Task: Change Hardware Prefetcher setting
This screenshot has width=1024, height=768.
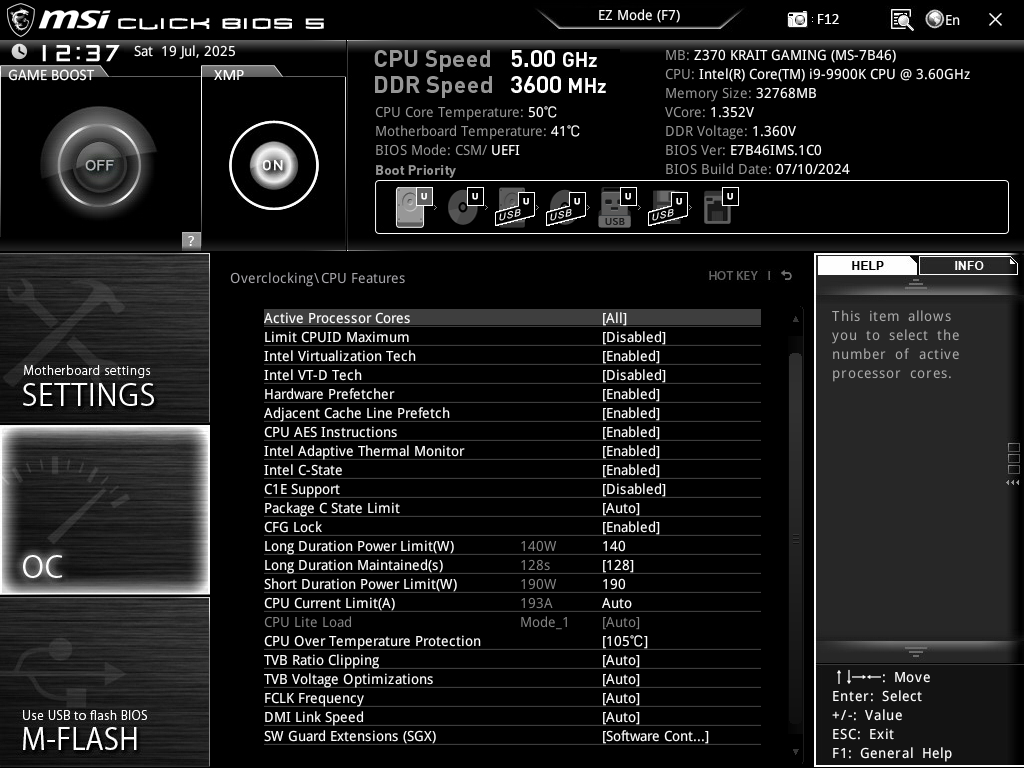Action: [x=512, y=394]
